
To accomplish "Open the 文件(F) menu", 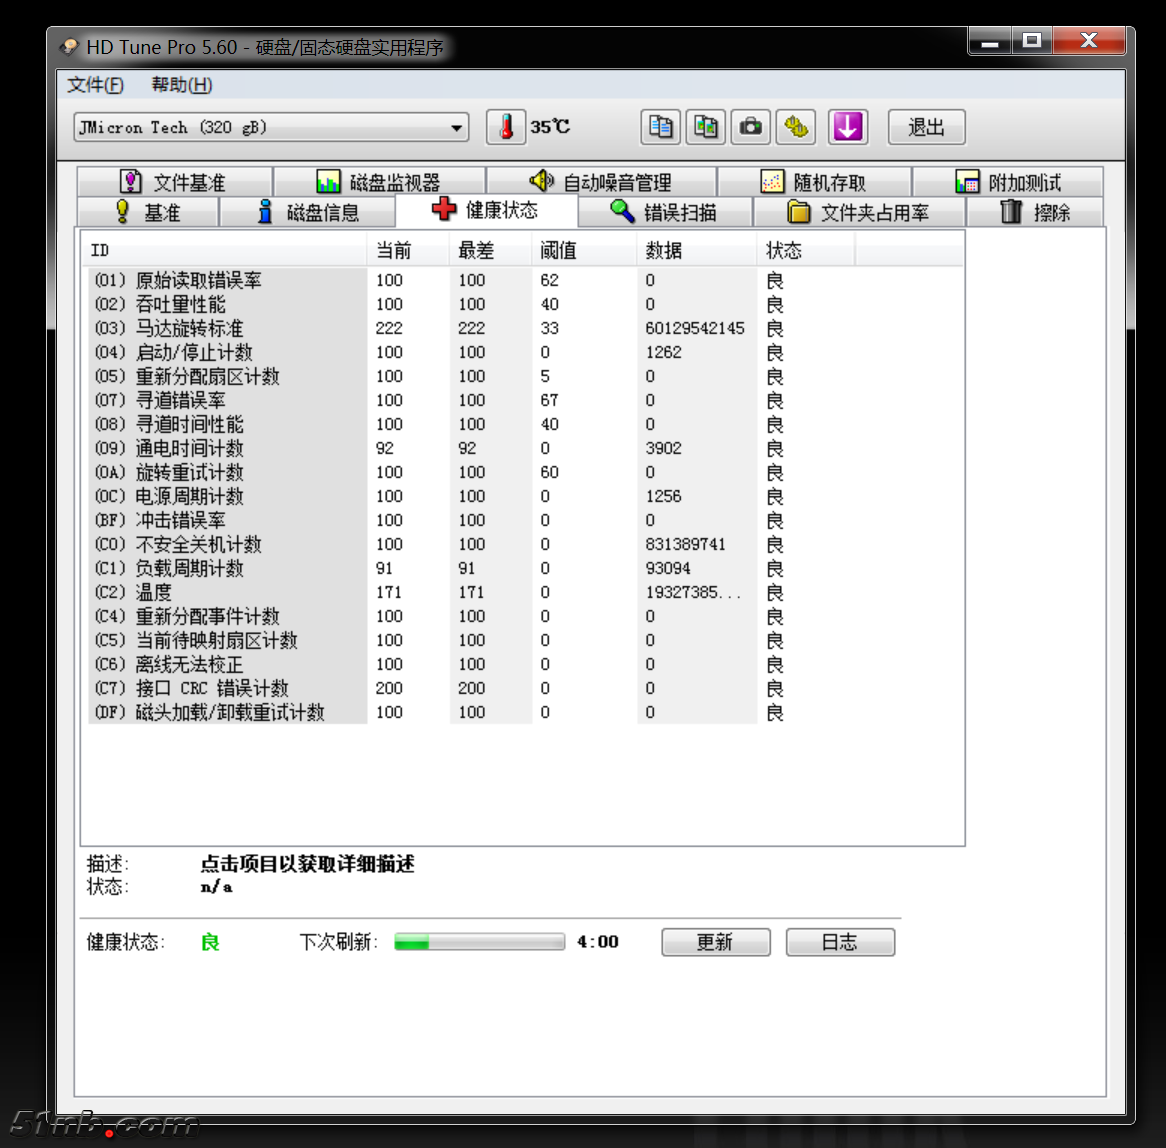I will coord(95,85).
